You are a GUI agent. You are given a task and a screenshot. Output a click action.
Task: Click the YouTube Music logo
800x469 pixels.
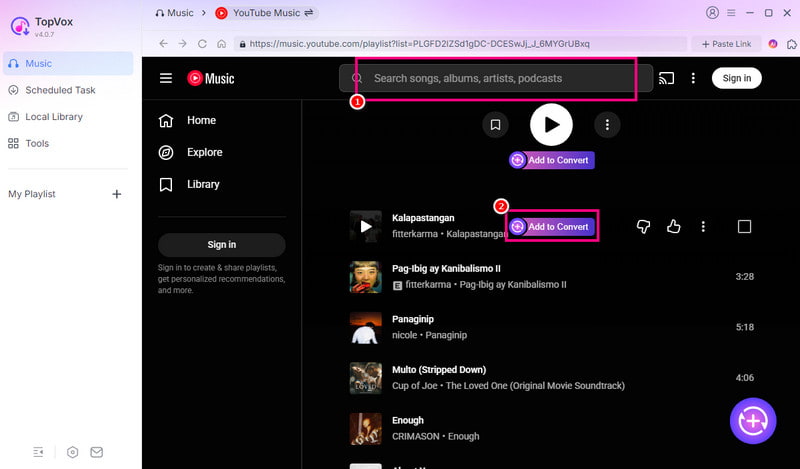coord(211,78)
